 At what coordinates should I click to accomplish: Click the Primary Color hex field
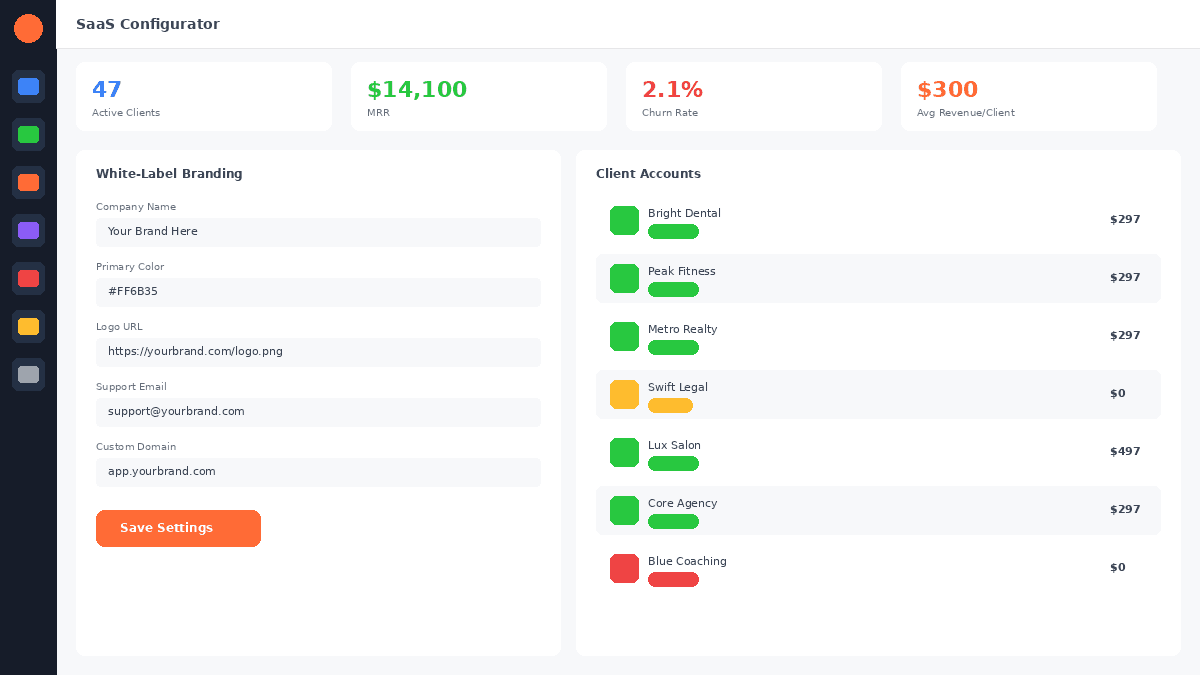point(318,292)
